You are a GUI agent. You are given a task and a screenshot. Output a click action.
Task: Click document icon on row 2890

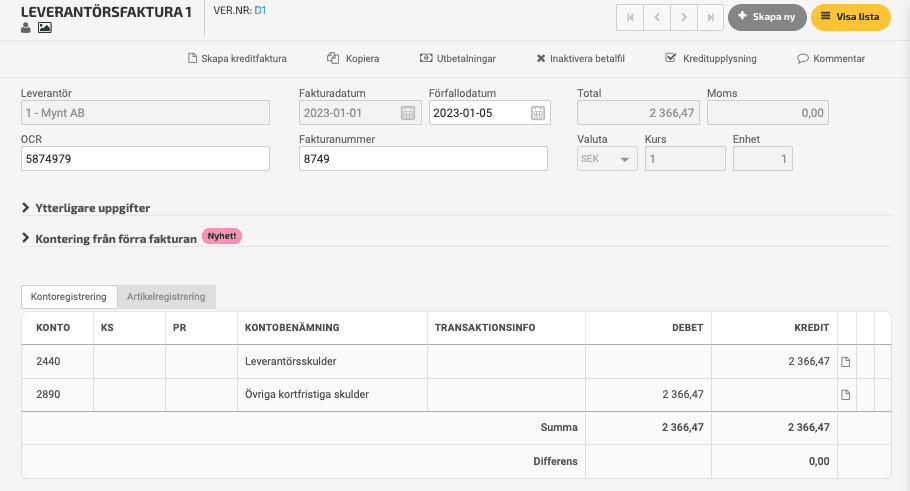click(x=846, y=395)
